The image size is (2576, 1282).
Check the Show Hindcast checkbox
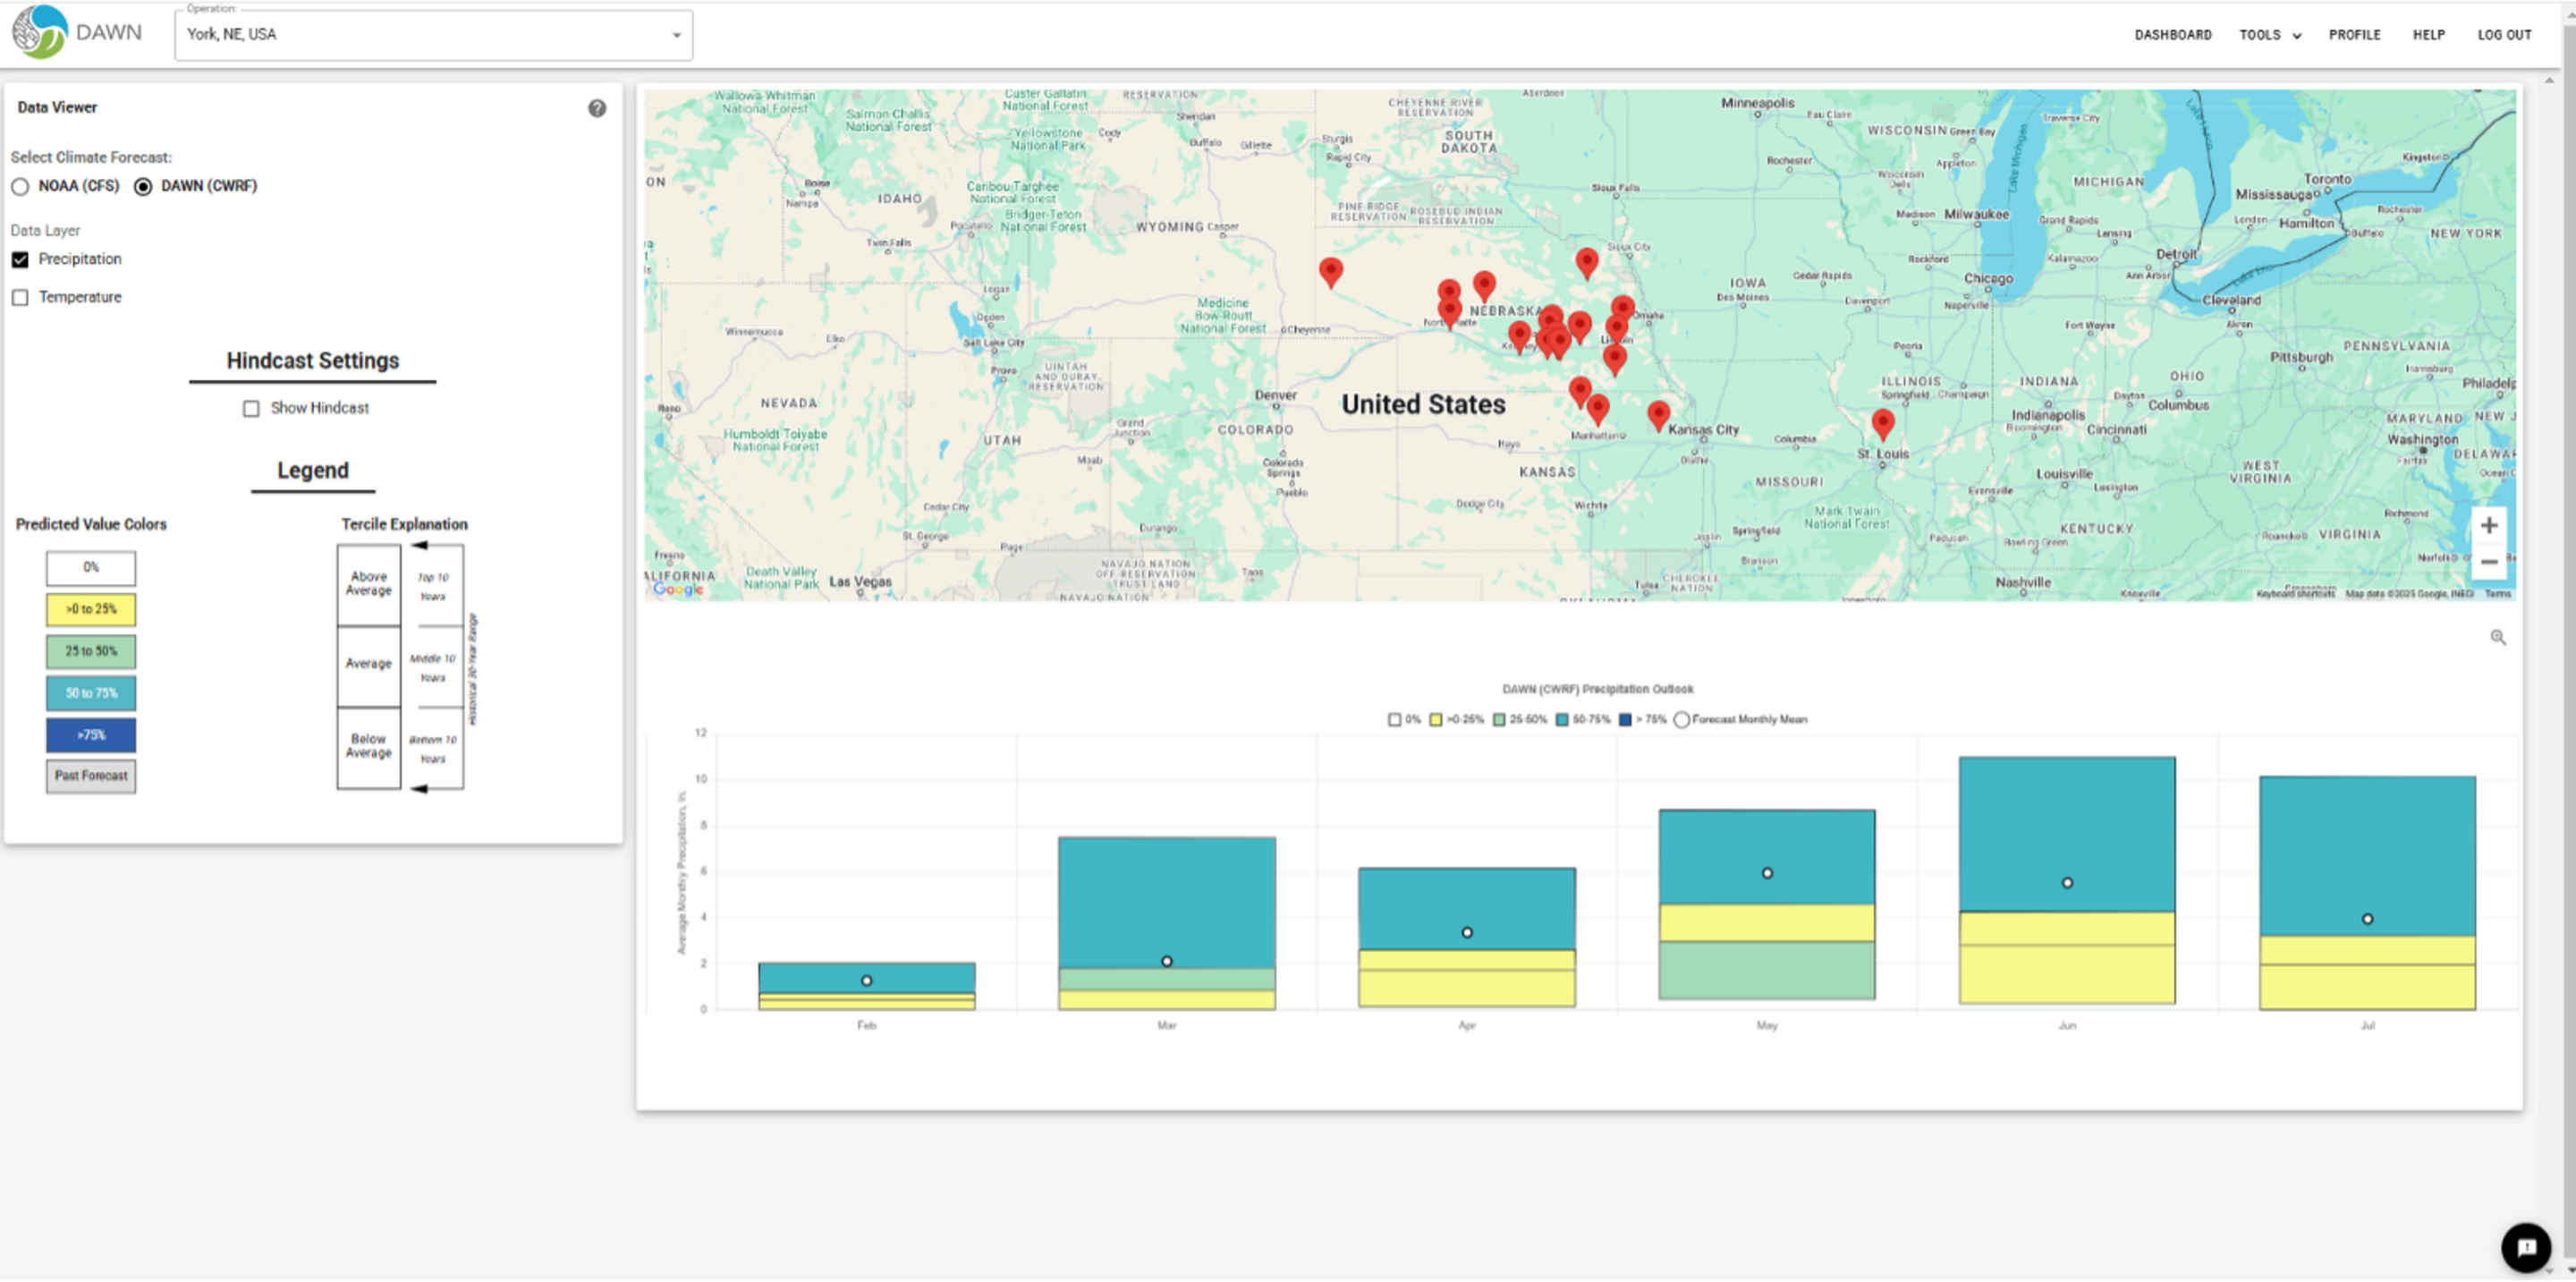coord(251,407)
